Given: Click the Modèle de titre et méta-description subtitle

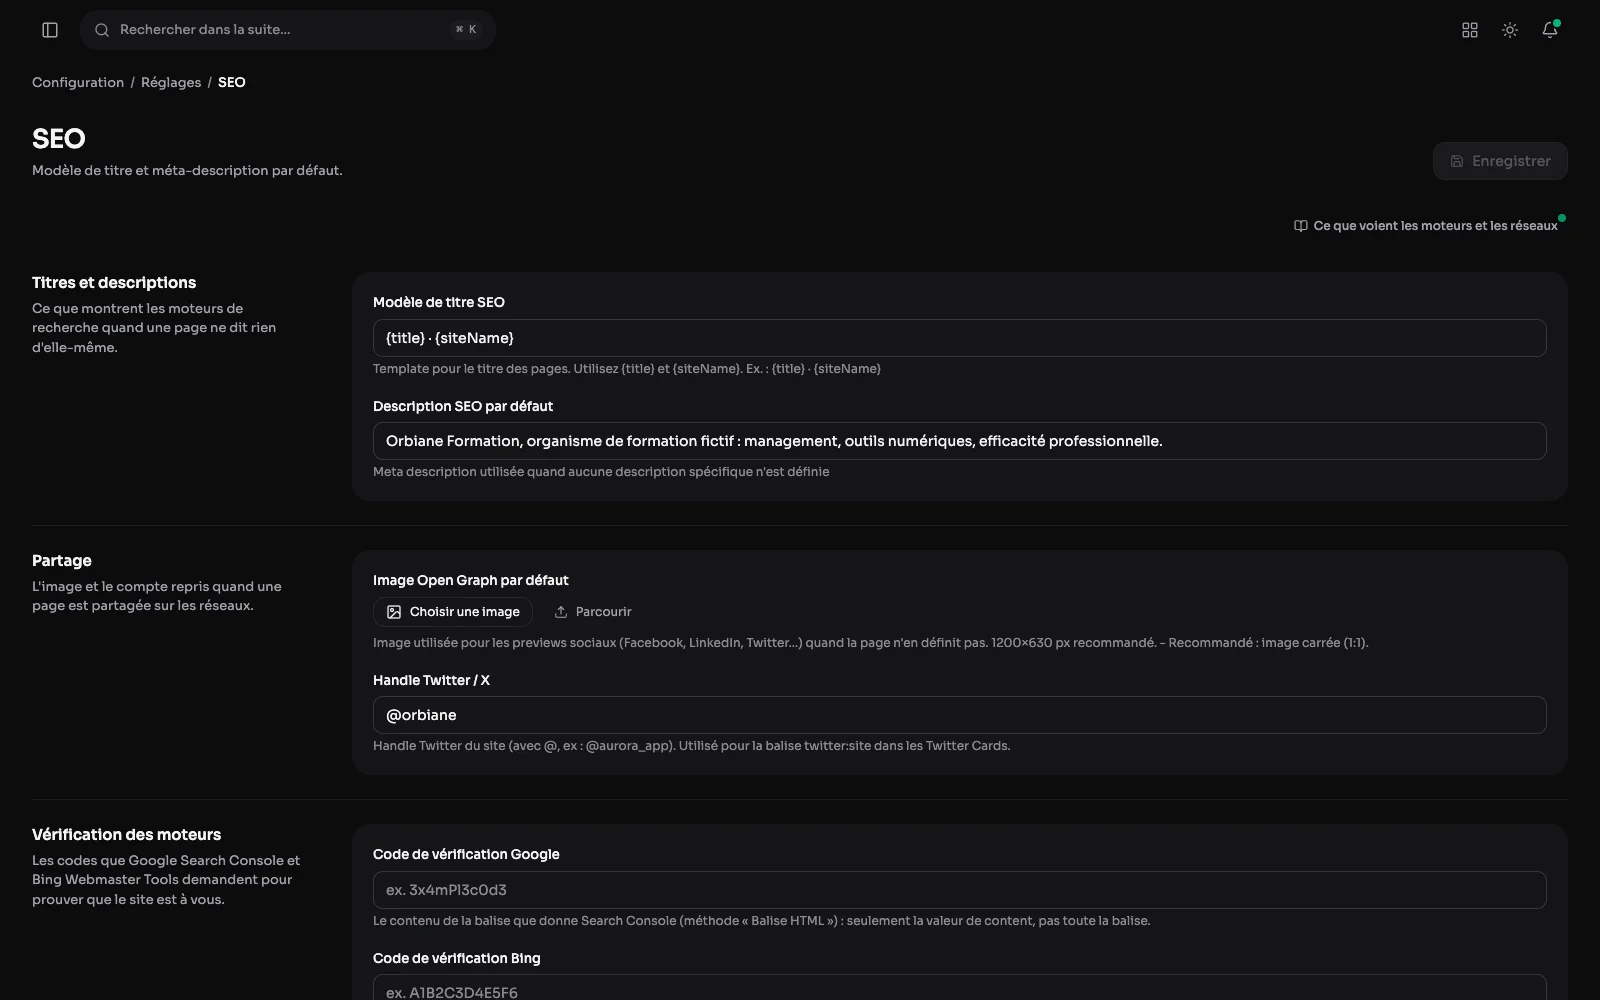Looking at the screenshot, I should [x=187, y=171].
